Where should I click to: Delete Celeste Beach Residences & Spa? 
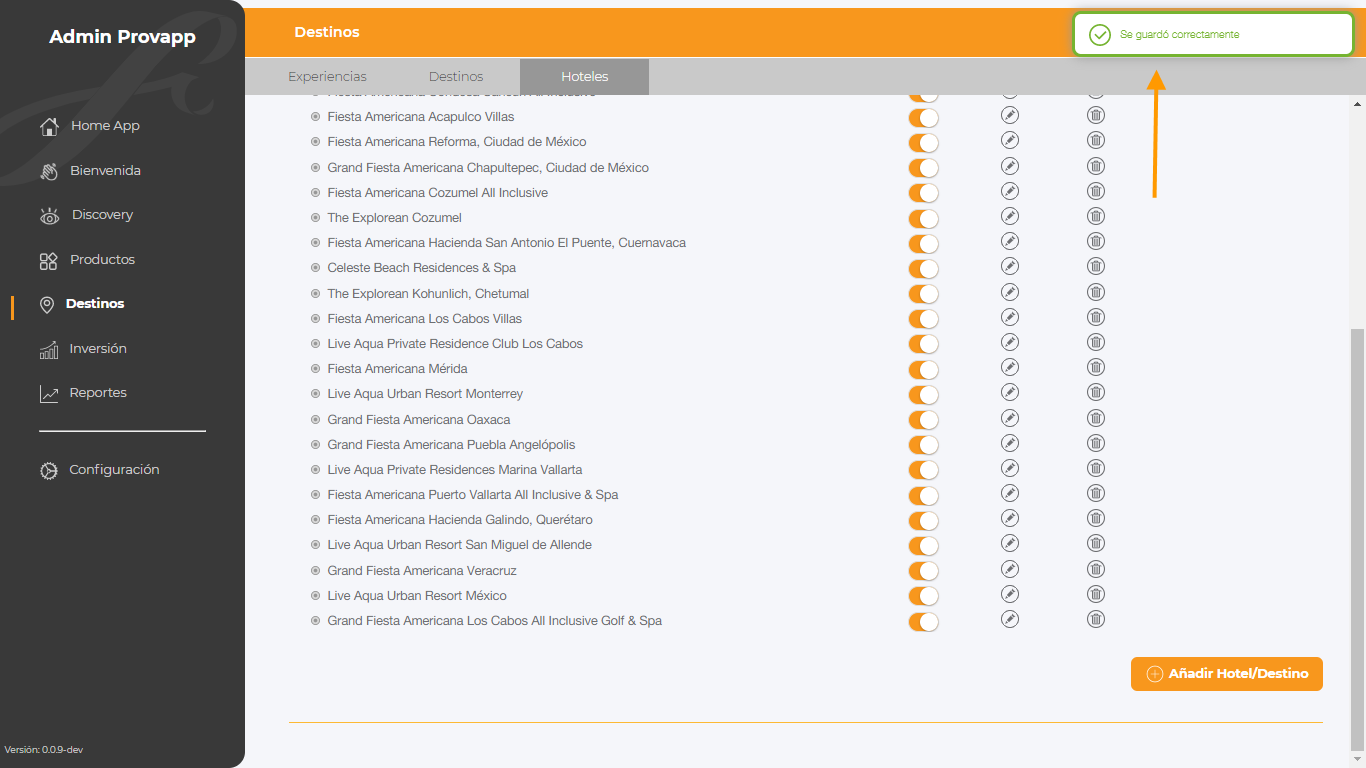(x=1096, y=266)
